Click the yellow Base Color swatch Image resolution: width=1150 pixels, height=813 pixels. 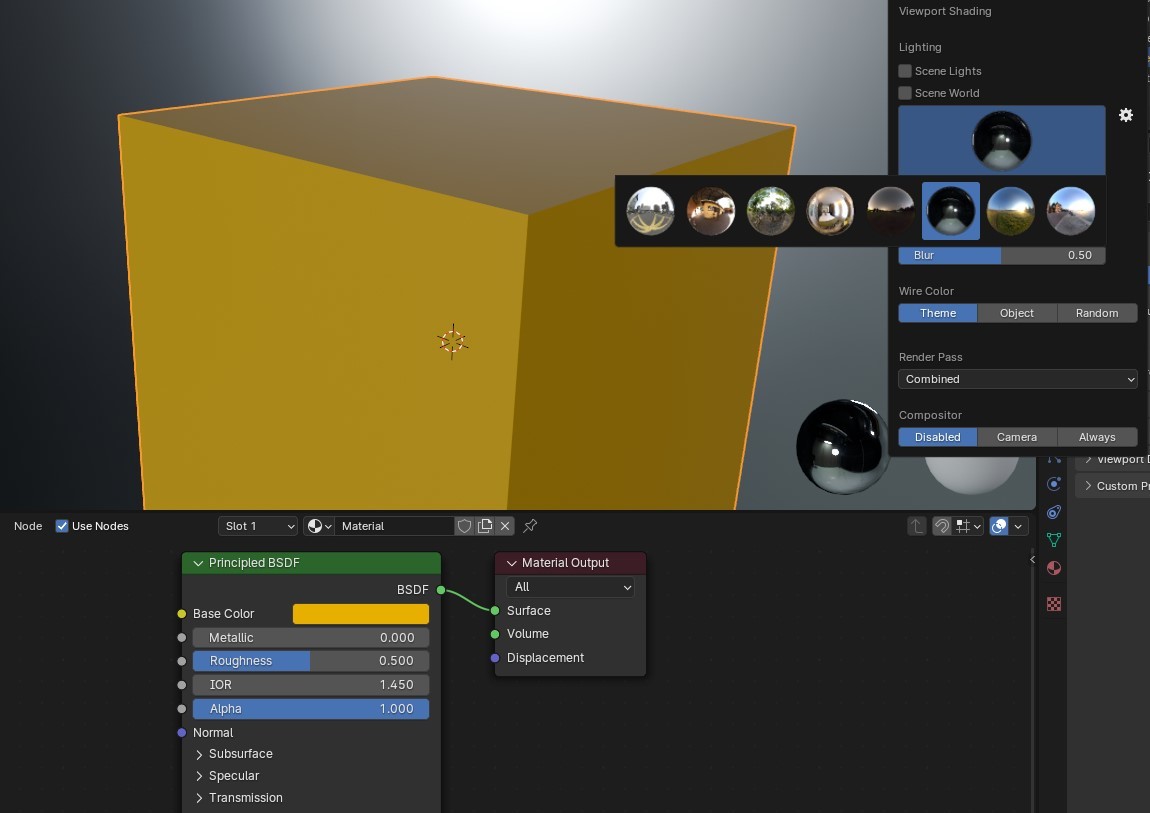coord(361,614)
